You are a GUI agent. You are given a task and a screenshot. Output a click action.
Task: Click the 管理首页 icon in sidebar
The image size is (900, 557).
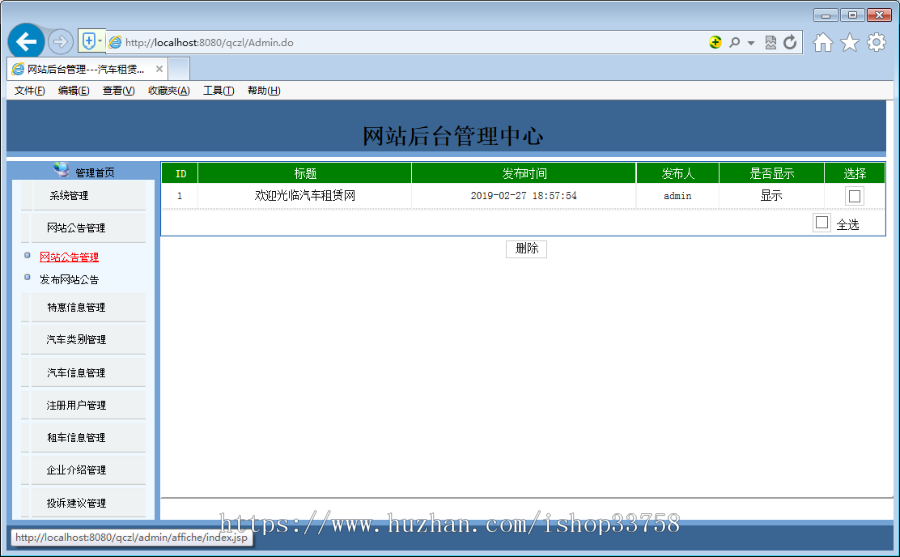(x=61, y=169)
